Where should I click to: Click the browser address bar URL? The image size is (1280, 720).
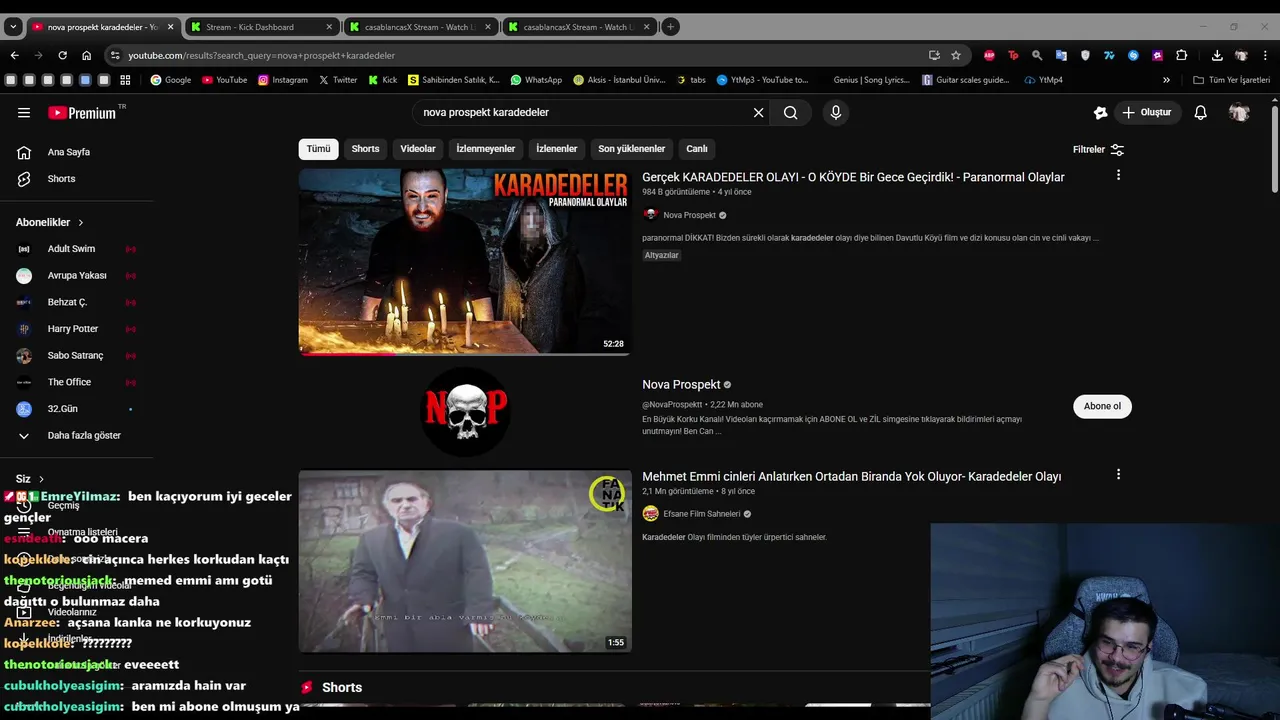pos(262,55)
